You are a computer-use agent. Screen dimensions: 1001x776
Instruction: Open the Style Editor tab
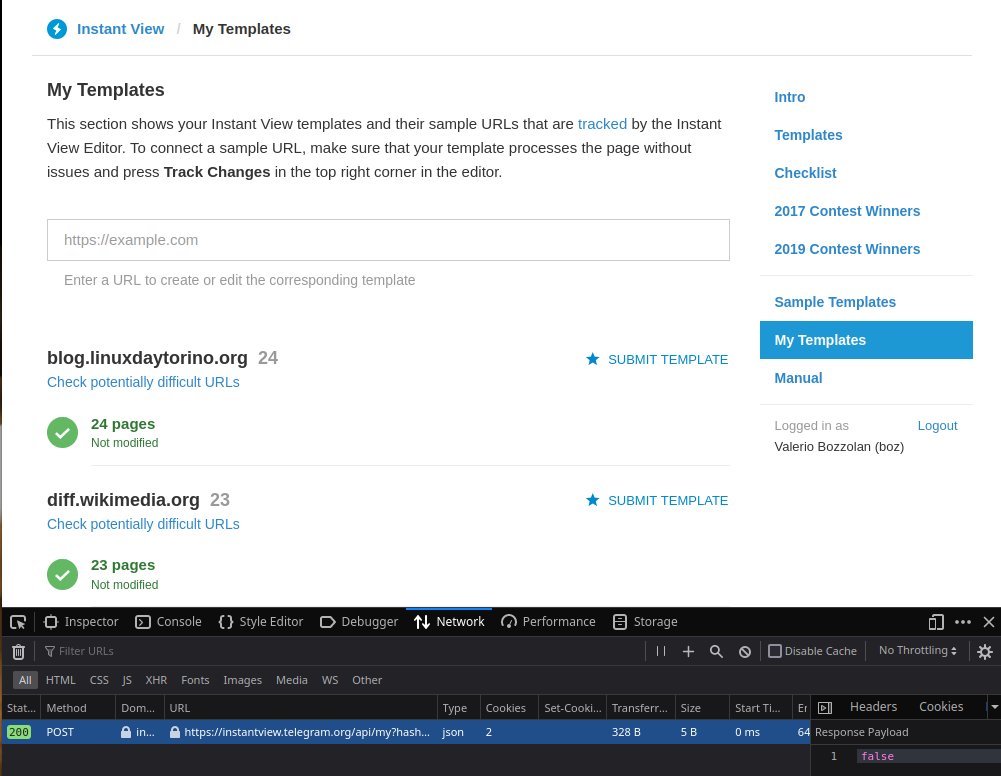coord(260,622)
